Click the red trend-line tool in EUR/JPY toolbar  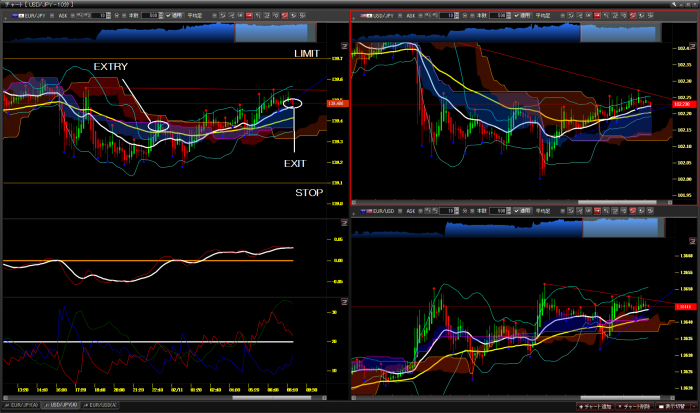point(284,15)
